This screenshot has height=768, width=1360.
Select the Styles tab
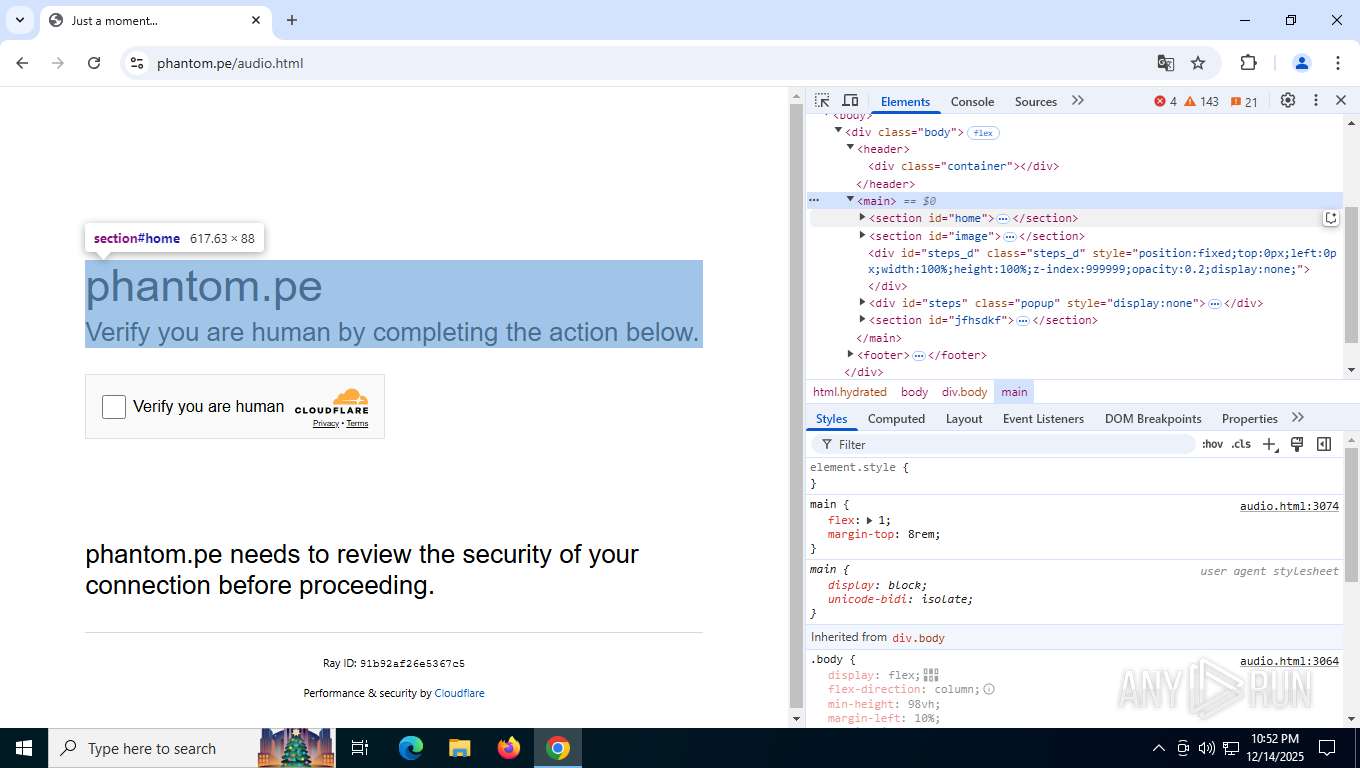[831, 418]
